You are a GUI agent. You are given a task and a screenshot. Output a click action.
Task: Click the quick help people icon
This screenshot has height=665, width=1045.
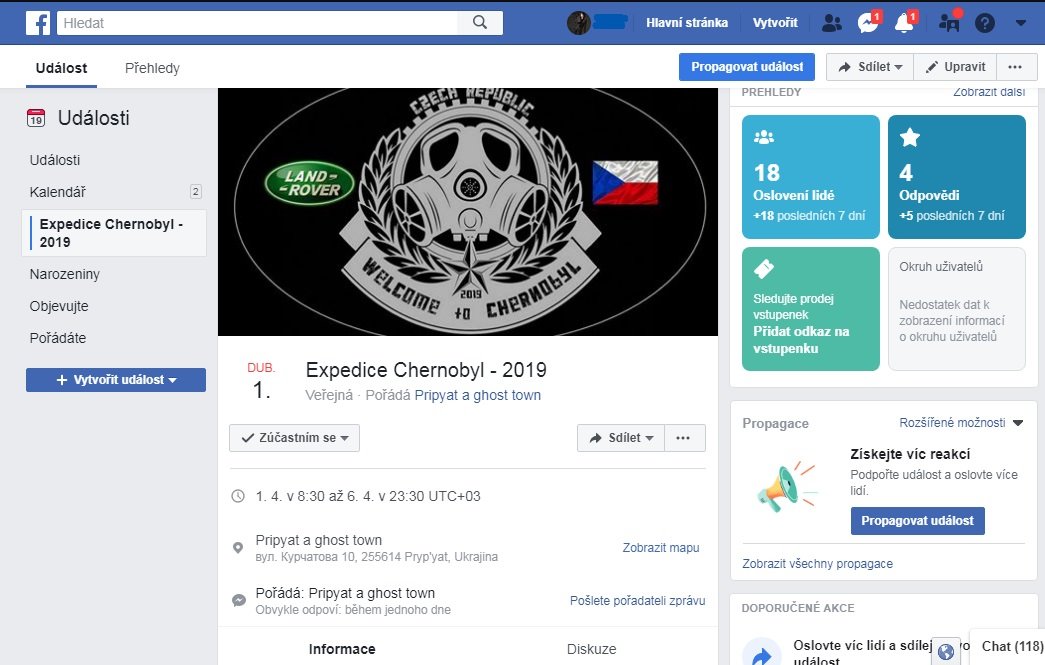point(949,23)
